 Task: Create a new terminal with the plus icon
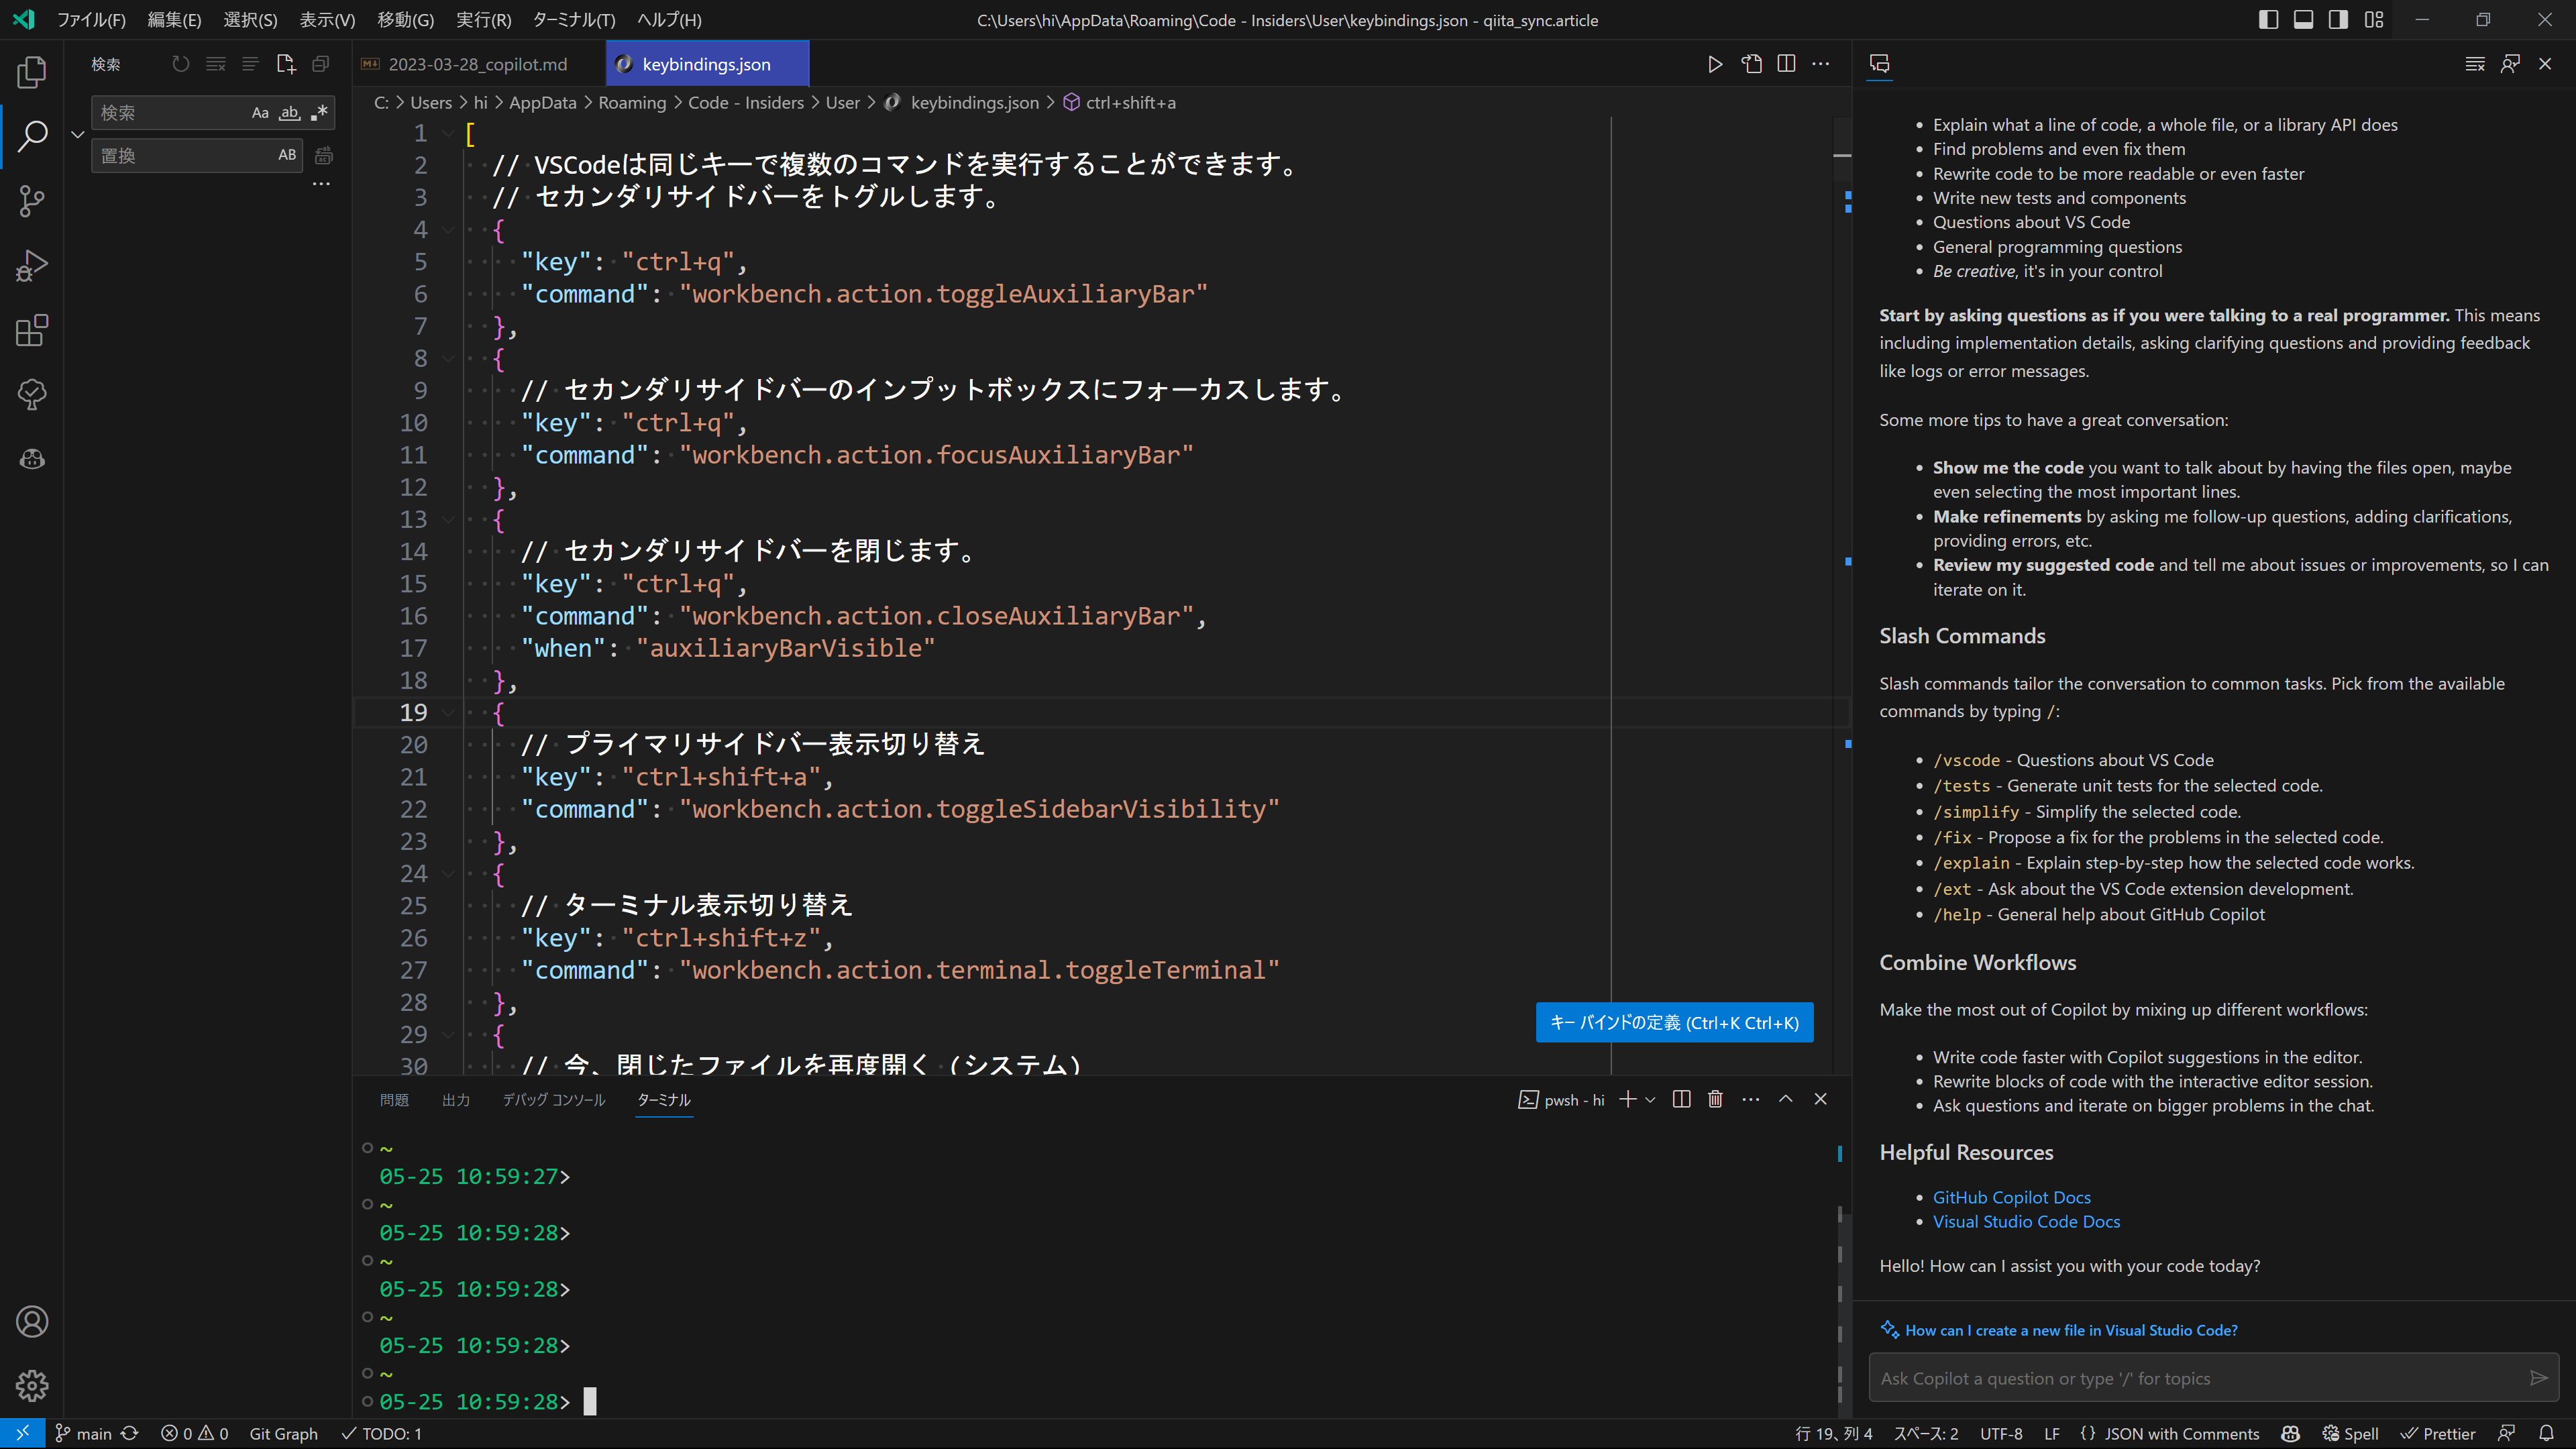point(1627,1099)
